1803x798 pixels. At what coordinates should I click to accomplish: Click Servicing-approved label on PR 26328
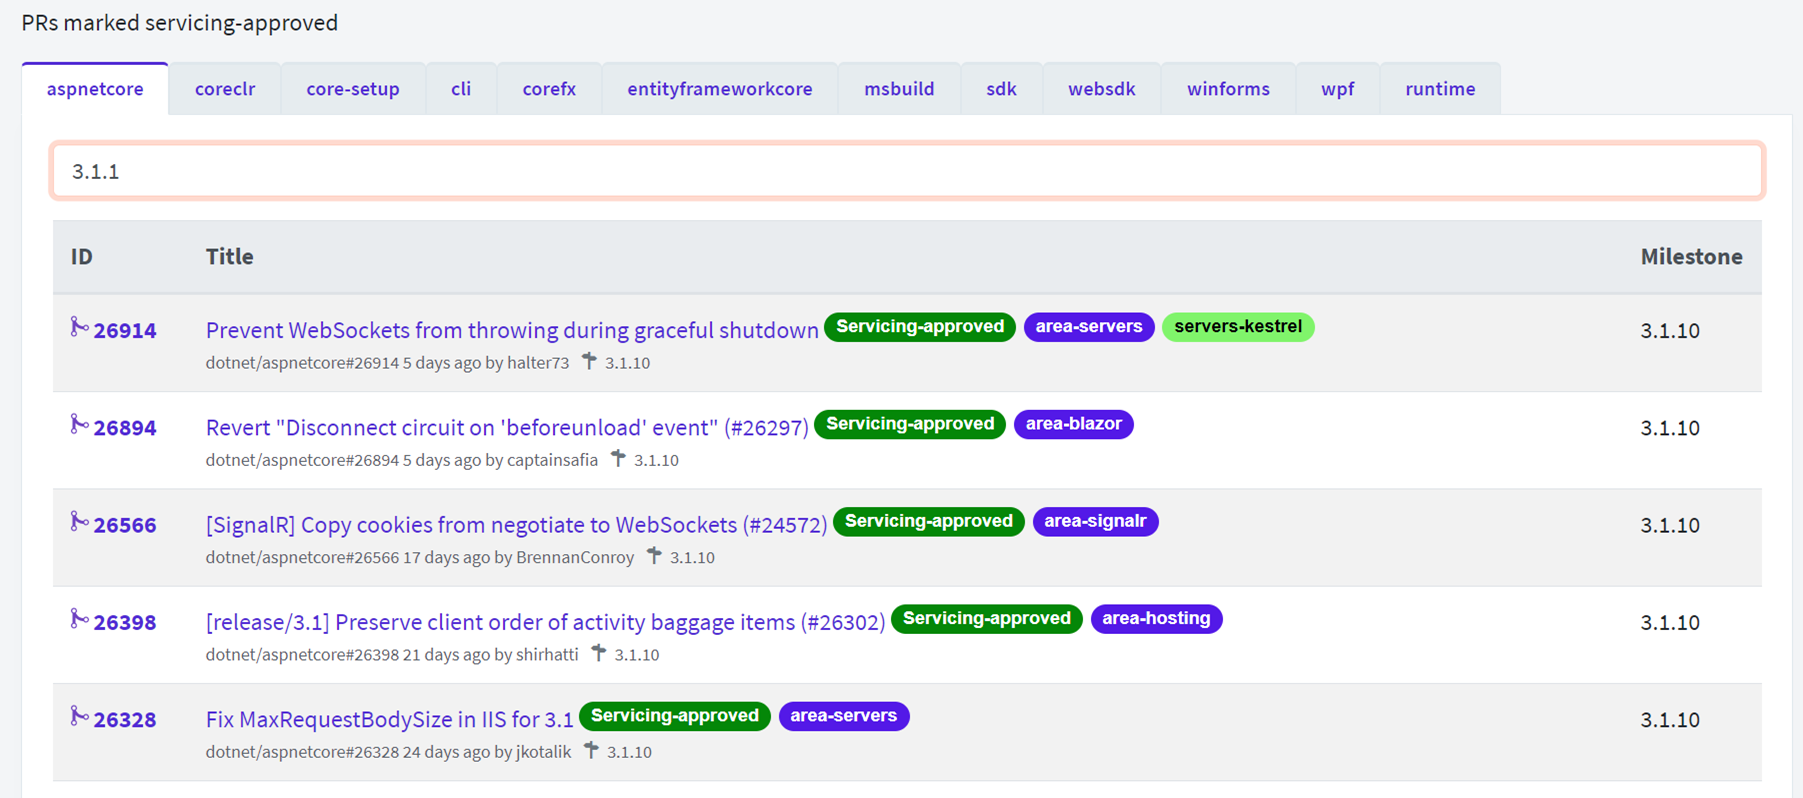point(675,716)
